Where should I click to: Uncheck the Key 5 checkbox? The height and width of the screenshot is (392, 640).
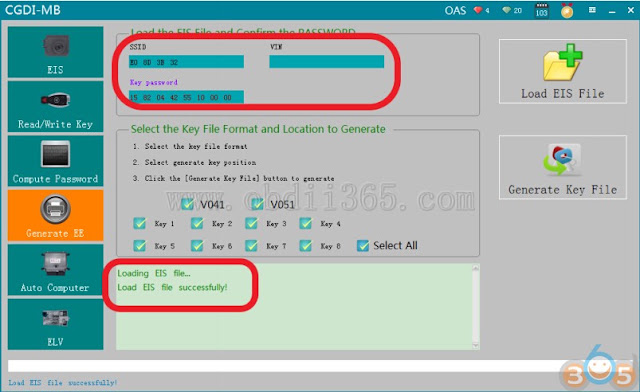(140, 245)
